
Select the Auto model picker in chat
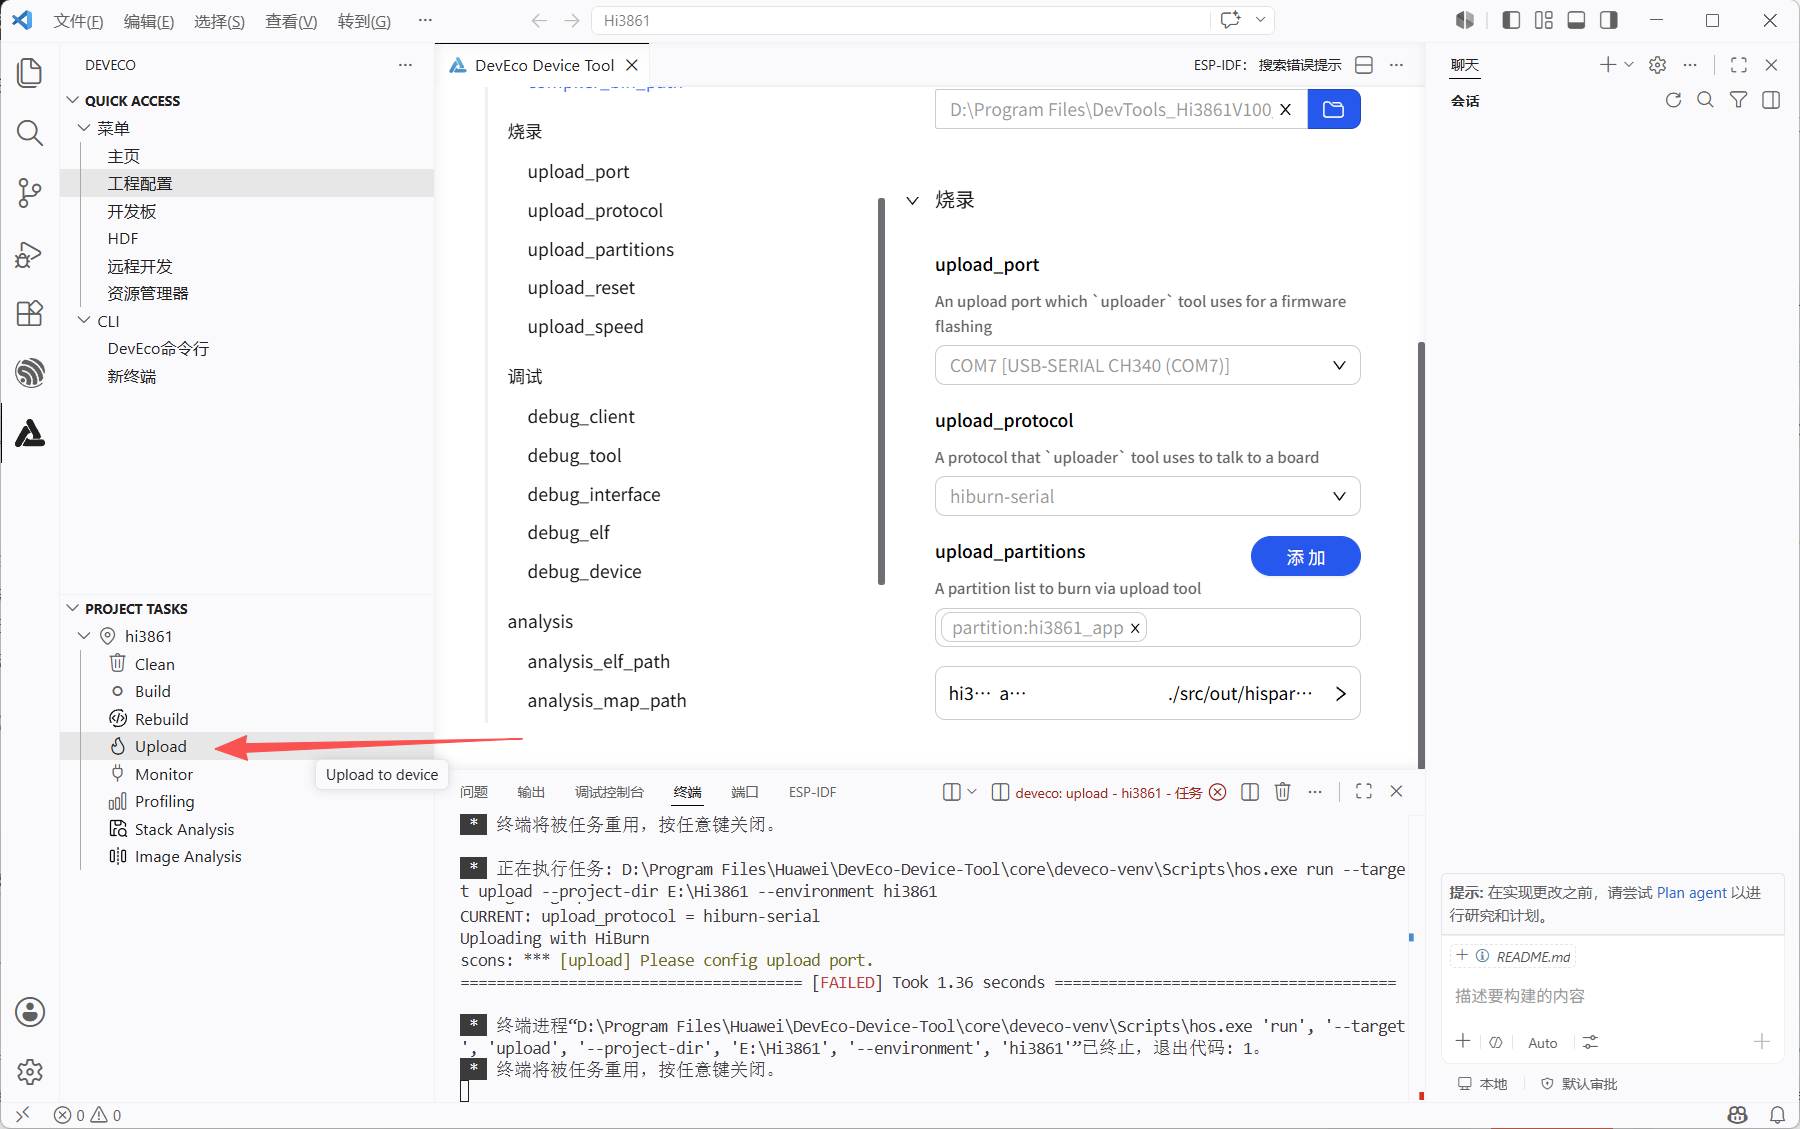[x=1542, y=1043]
